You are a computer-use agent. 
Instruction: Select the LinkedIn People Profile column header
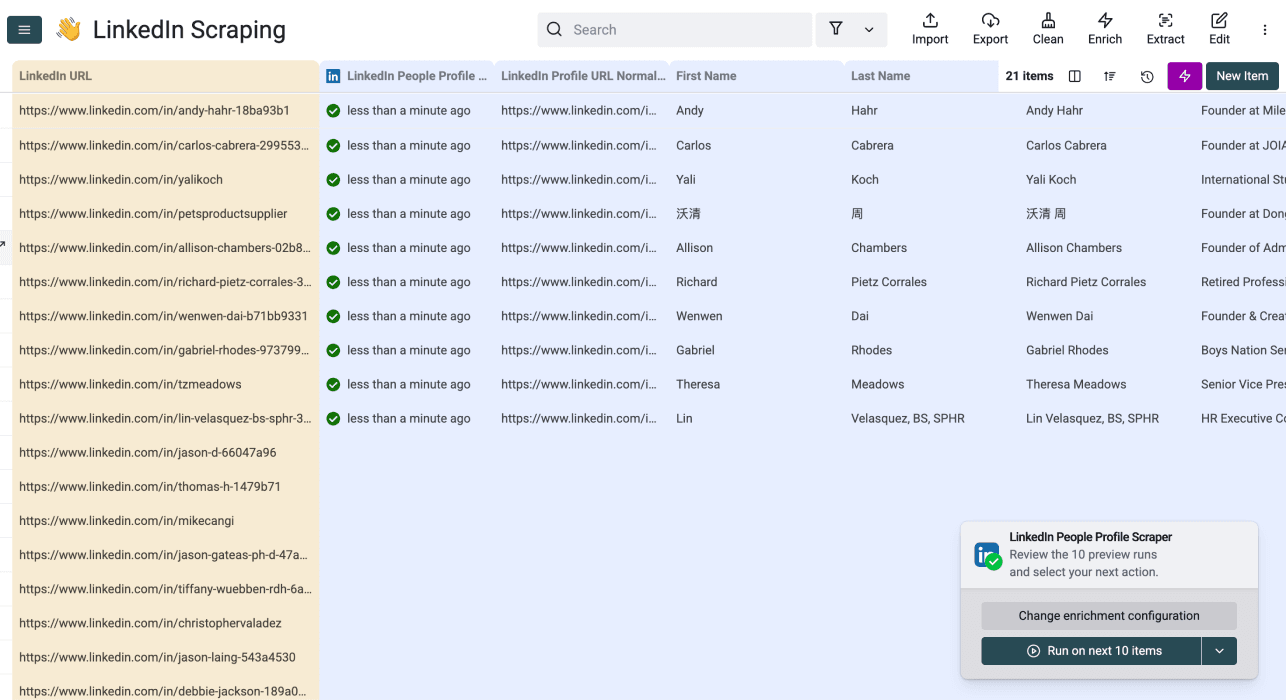click(407, 76)
